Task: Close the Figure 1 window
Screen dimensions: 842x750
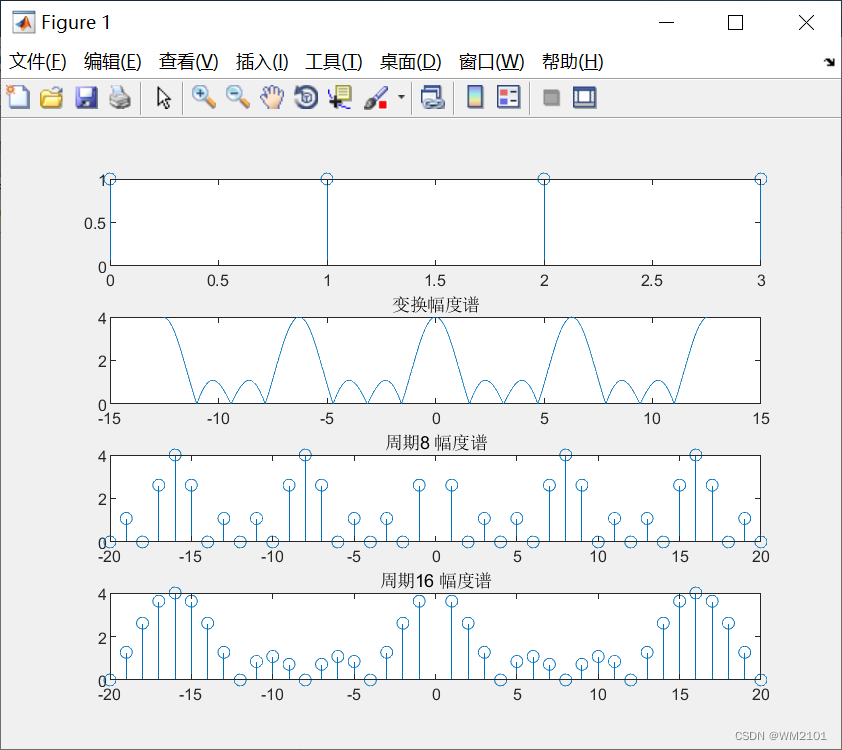Action: click(x=806, y=23)
